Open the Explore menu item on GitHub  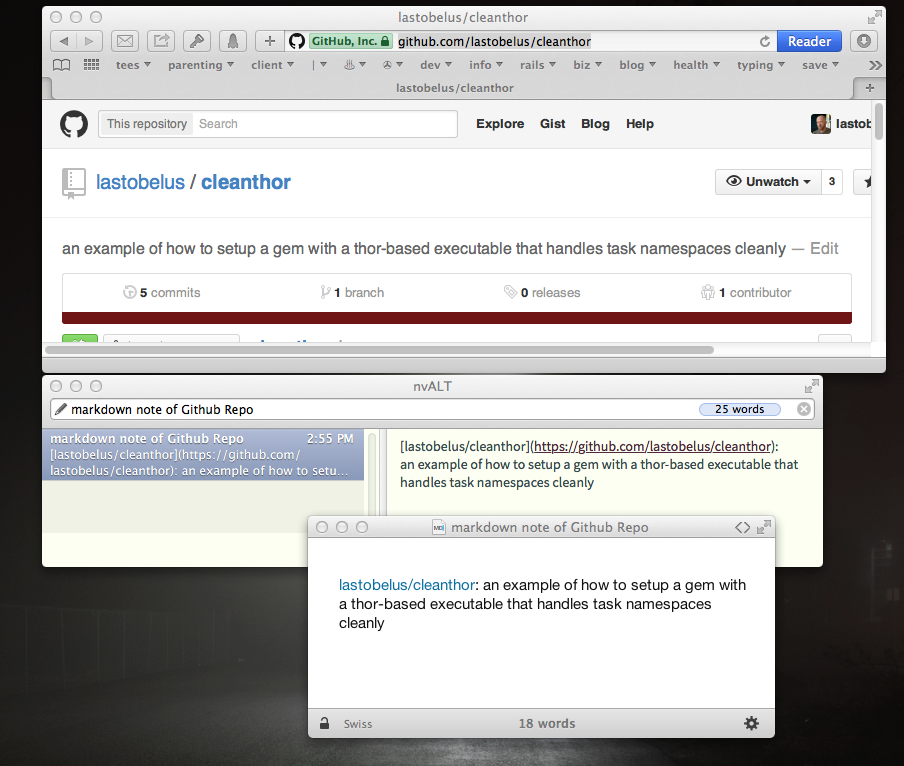tap(500, 124)
